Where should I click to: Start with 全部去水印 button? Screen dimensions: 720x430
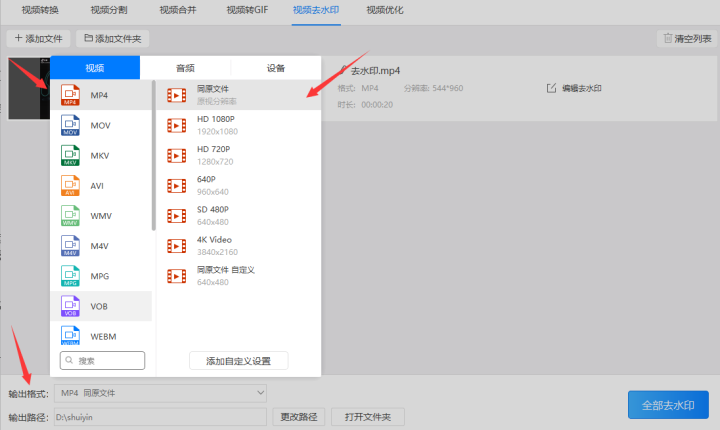tap(668, 405)
